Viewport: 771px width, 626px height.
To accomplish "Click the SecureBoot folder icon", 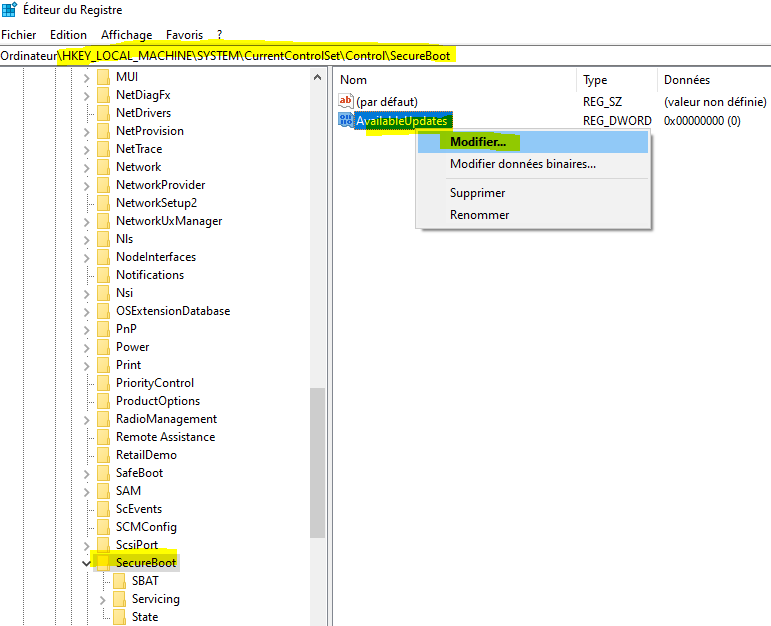I will [x=103, y=563].
